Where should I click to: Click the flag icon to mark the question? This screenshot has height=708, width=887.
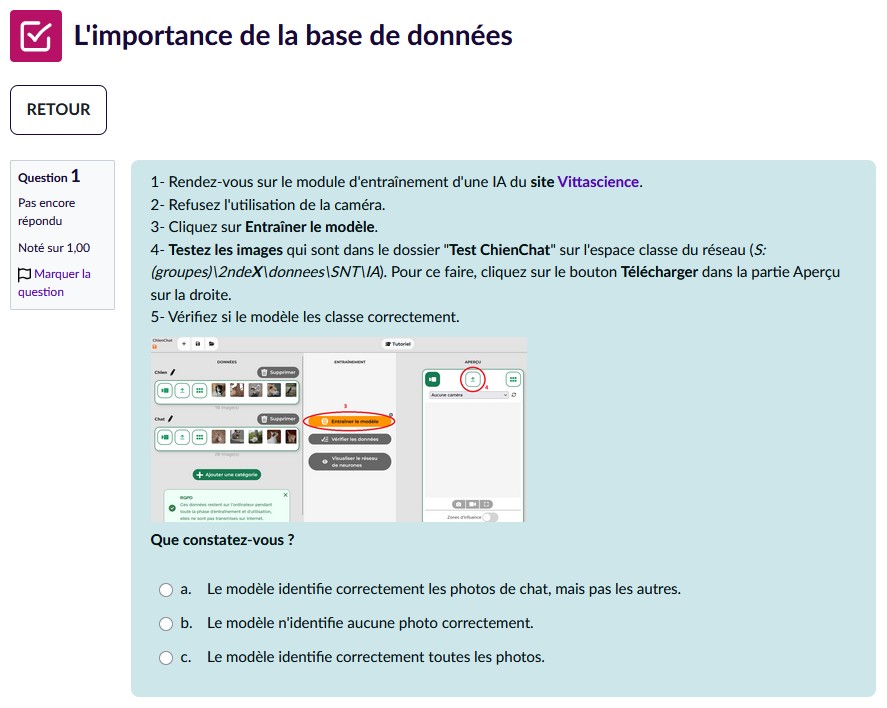point(25,274)
